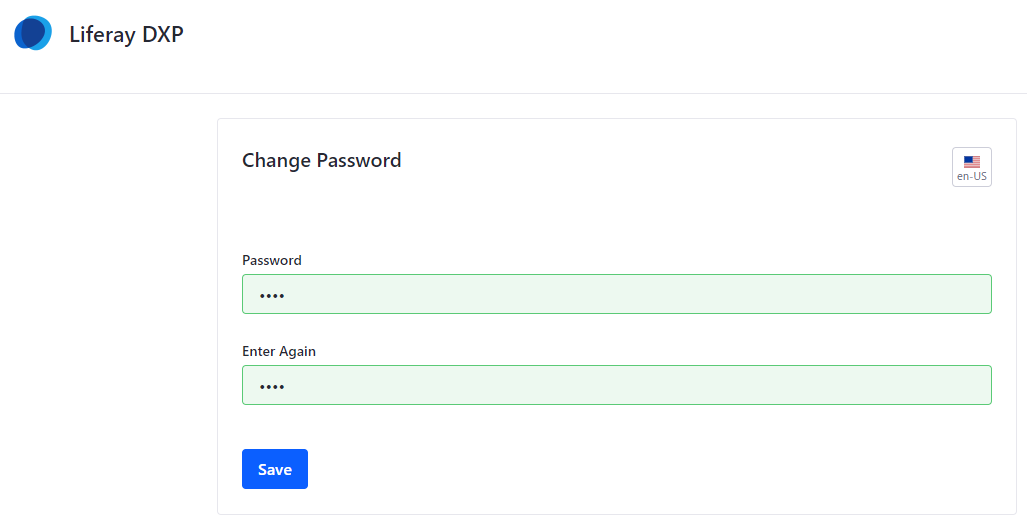Click the Save button

tap(274, 469)
